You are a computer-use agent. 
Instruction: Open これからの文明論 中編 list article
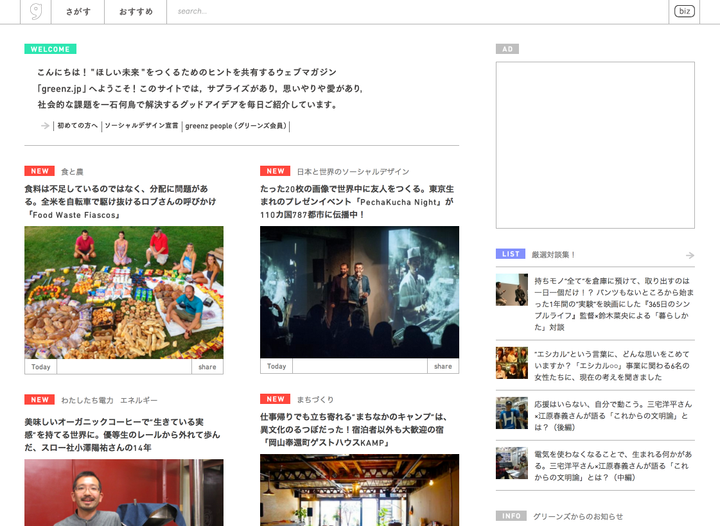pos(613,466)
